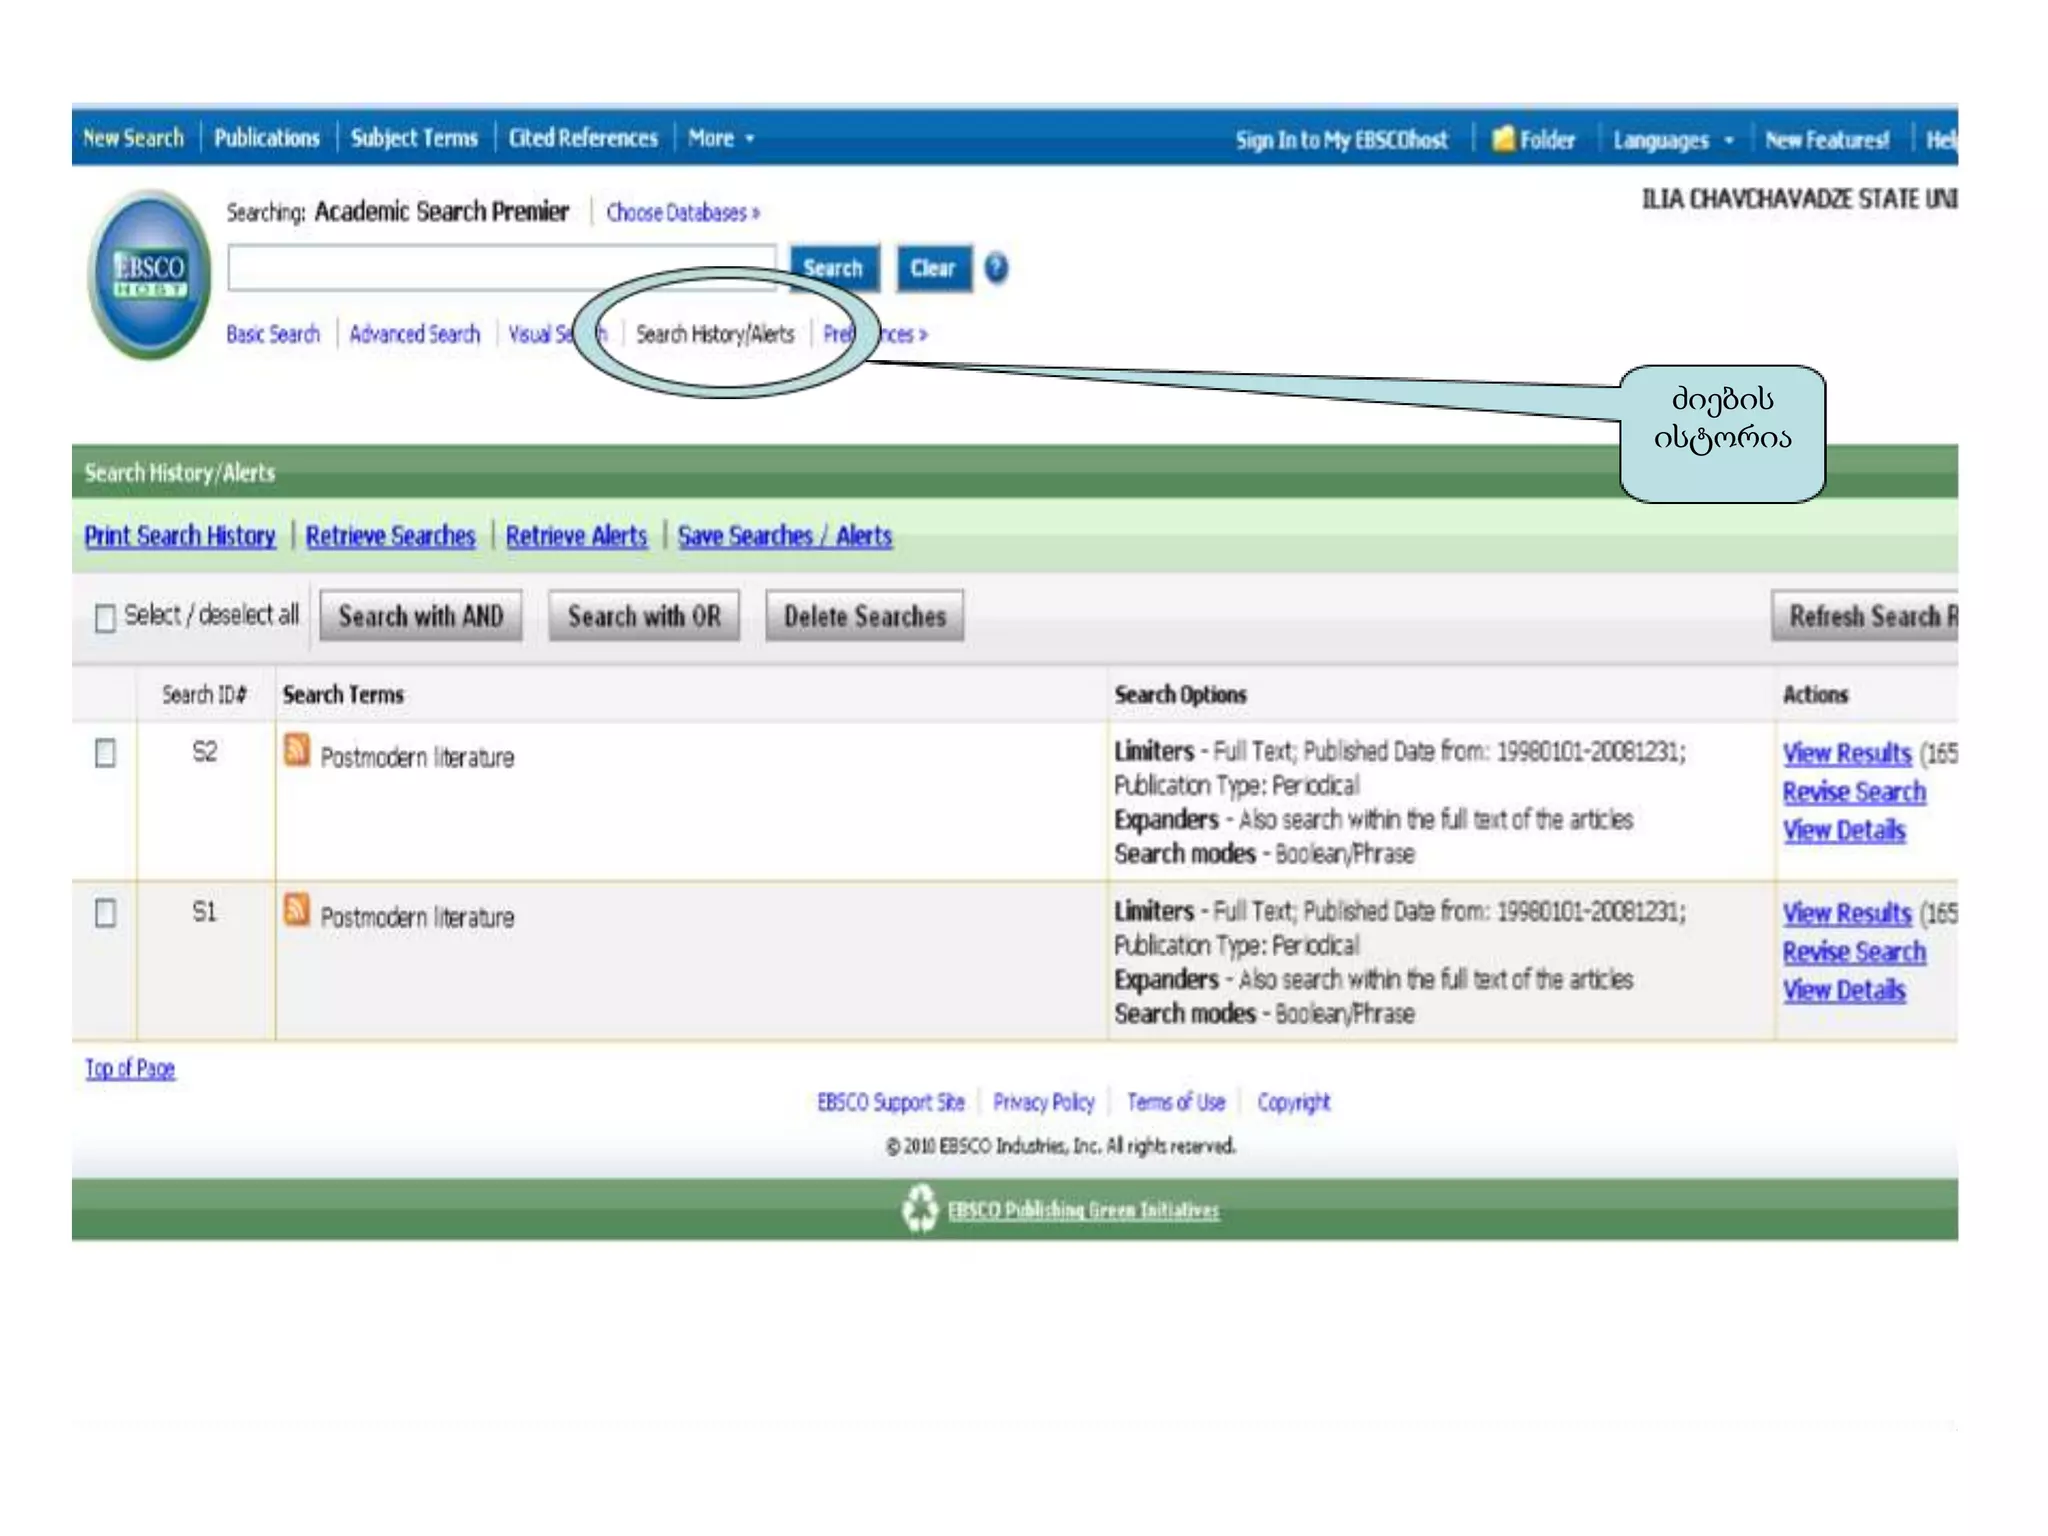The width and height of the screenshot is (2048, 1536).
Task: Check the box for search S2
Action: pos(105,753)
